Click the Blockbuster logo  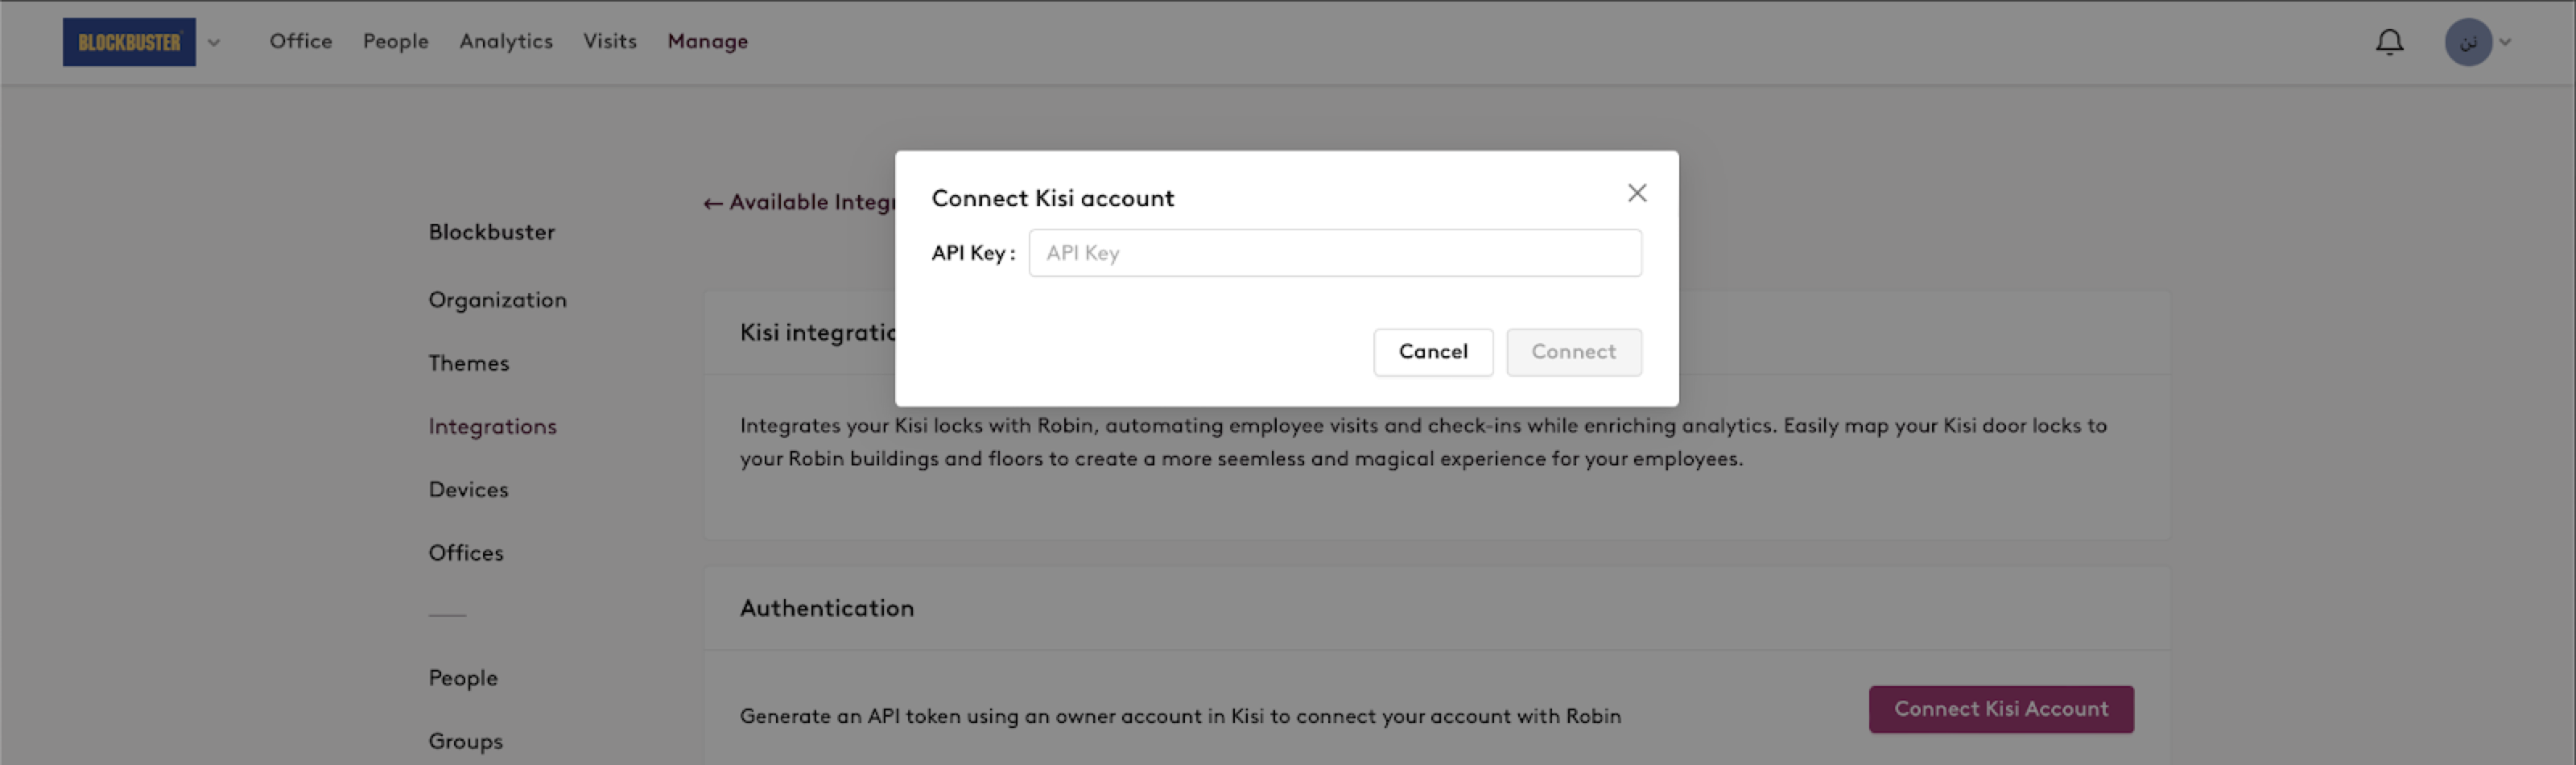129,42
